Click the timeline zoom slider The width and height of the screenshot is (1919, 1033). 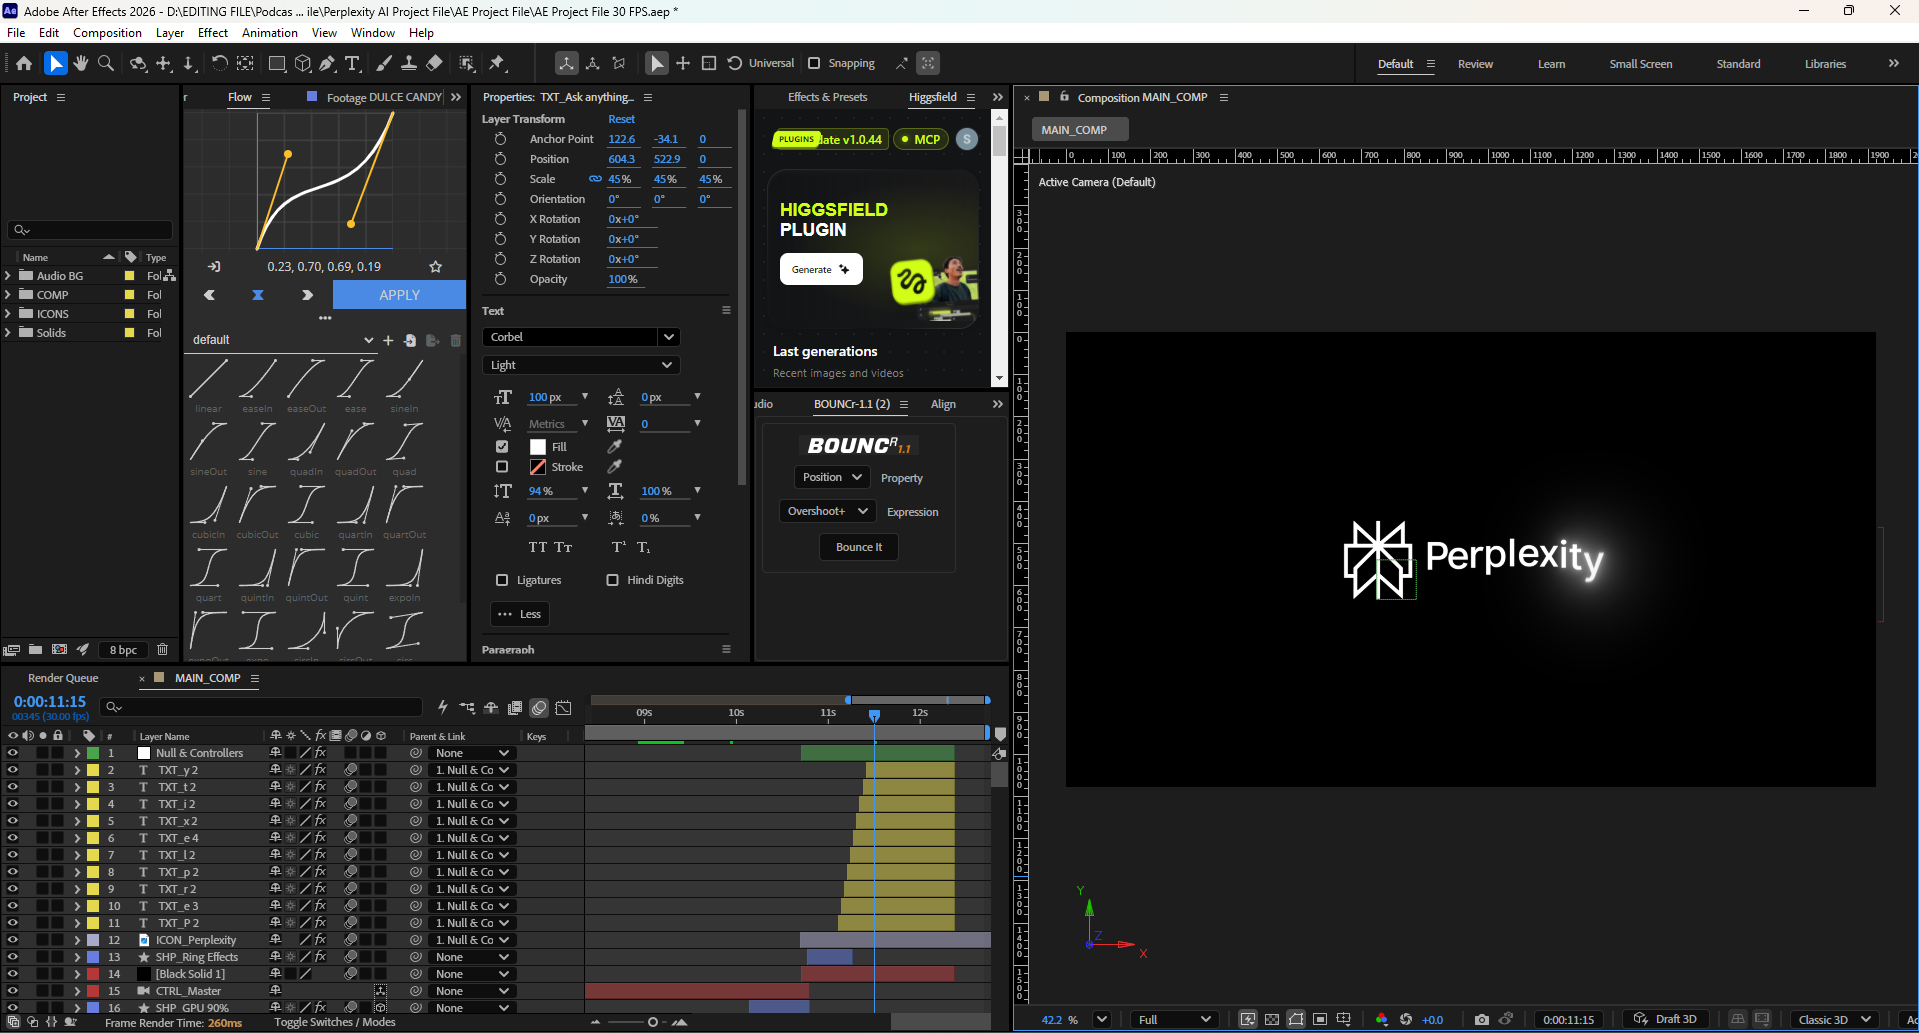[652, 1022]
